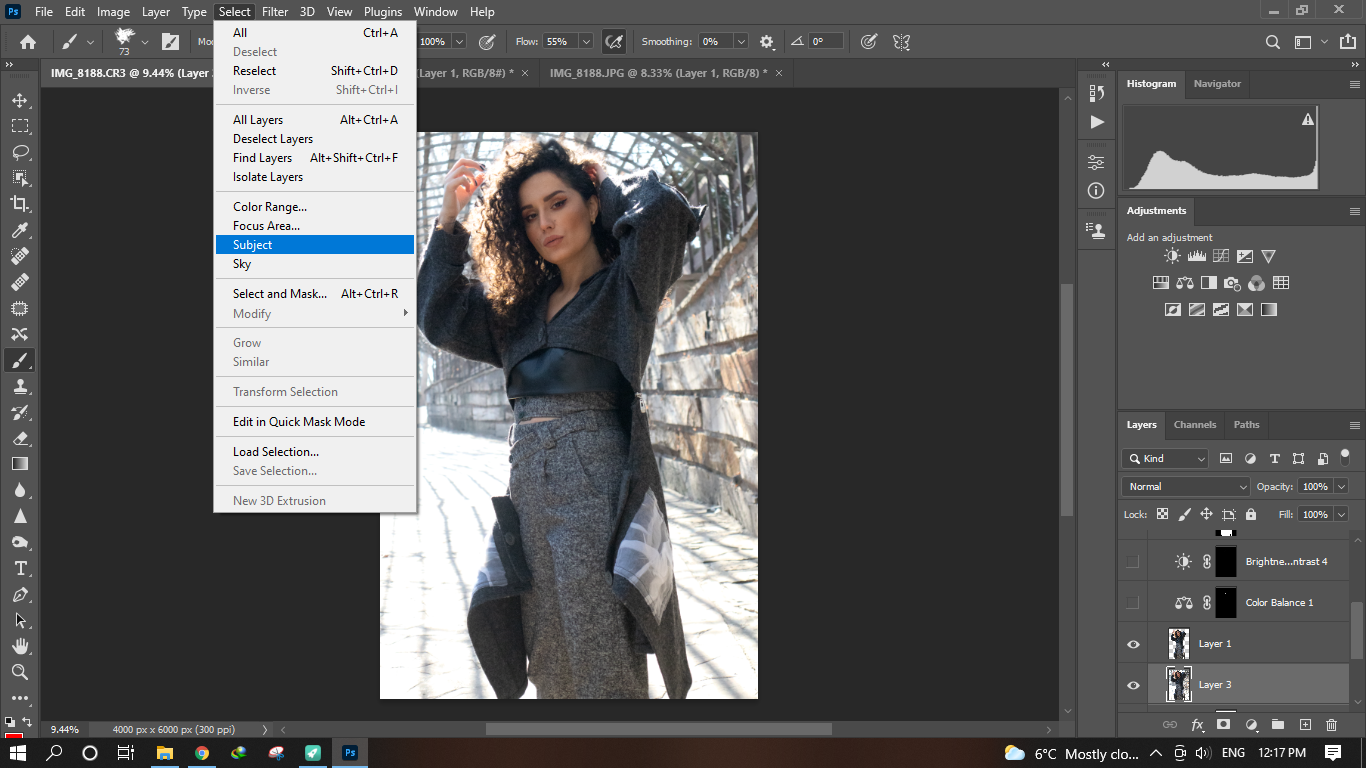
Task: Toggle layer filtering switch on or off
Action: click(1347, 458)
